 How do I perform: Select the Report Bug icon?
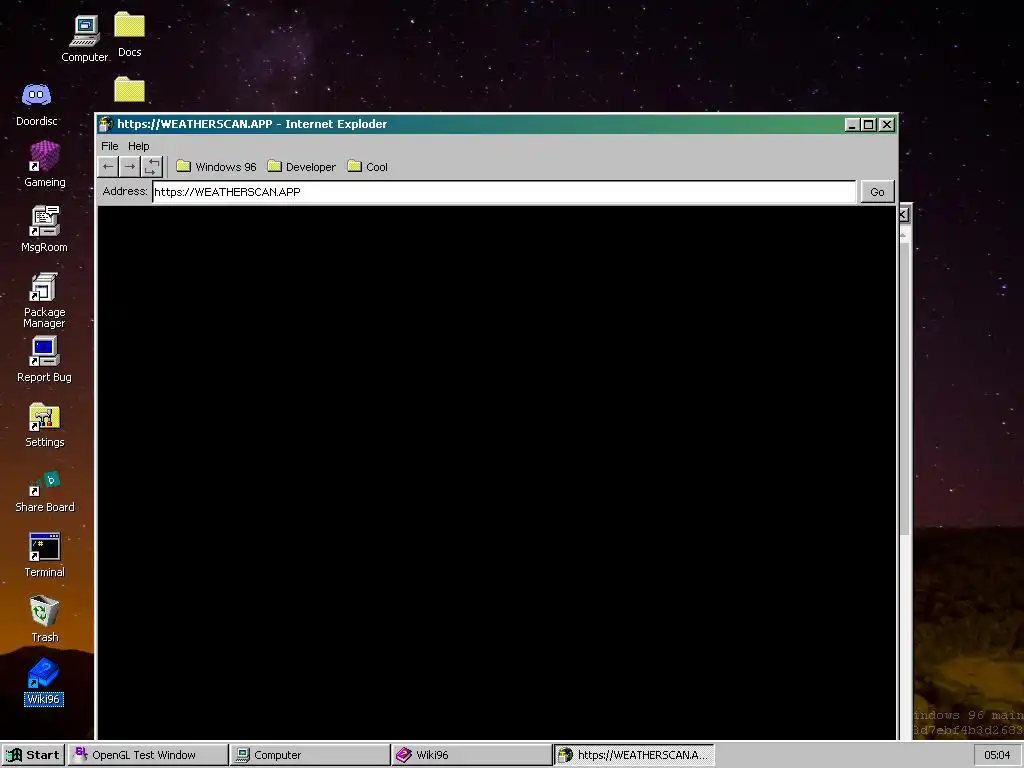44,360
